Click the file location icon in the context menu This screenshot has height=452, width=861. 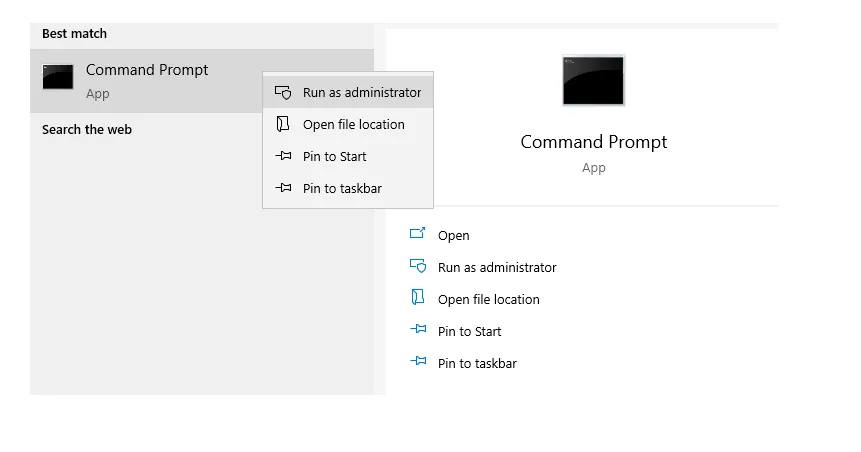coord(283,124)
